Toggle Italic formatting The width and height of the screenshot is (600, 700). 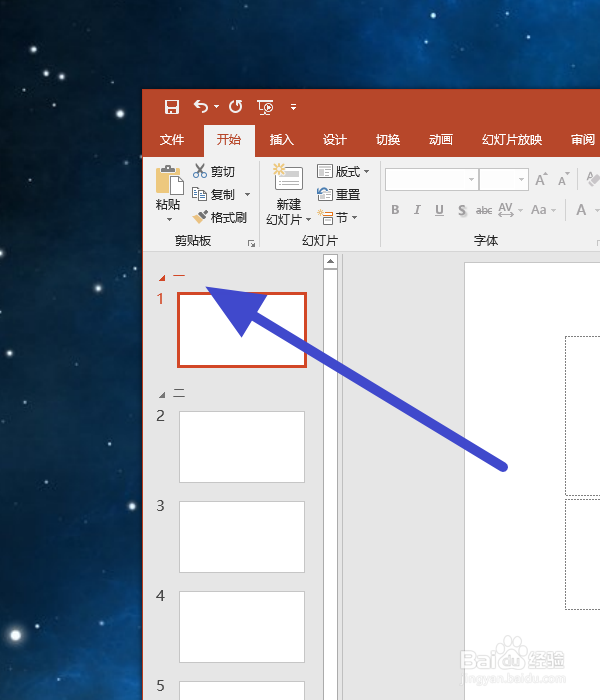click(417, 210)
